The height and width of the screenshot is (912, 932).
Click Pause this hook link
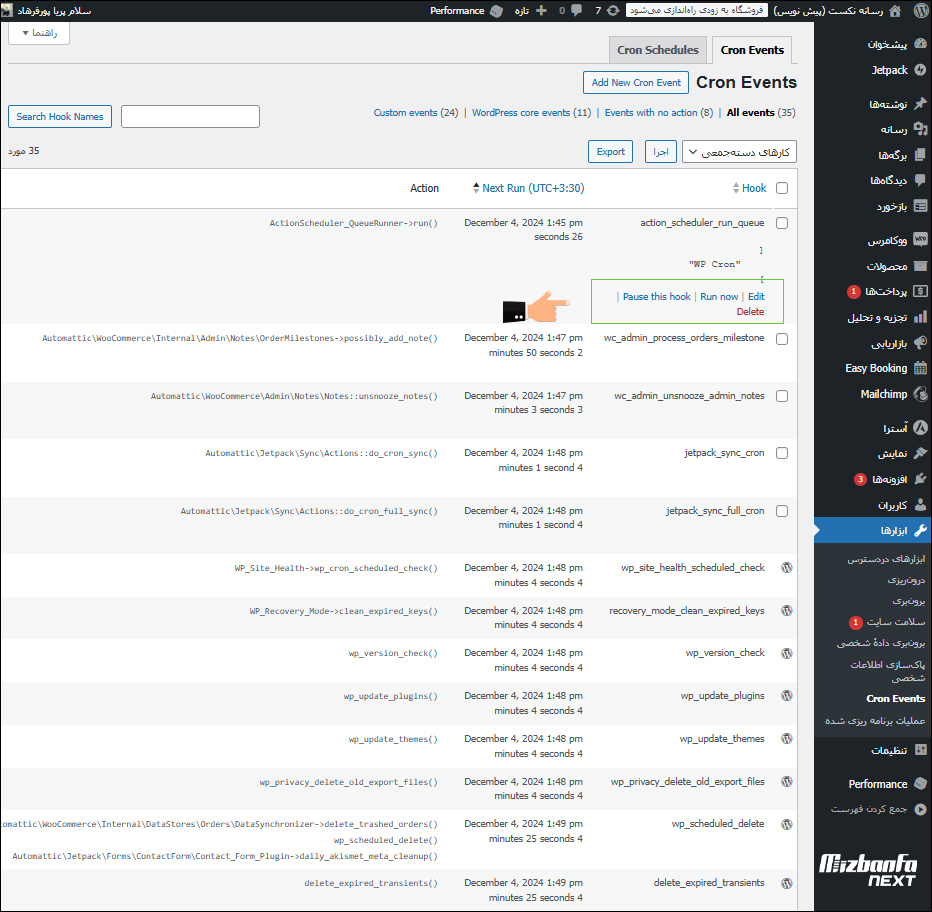[x=657, y=297]
